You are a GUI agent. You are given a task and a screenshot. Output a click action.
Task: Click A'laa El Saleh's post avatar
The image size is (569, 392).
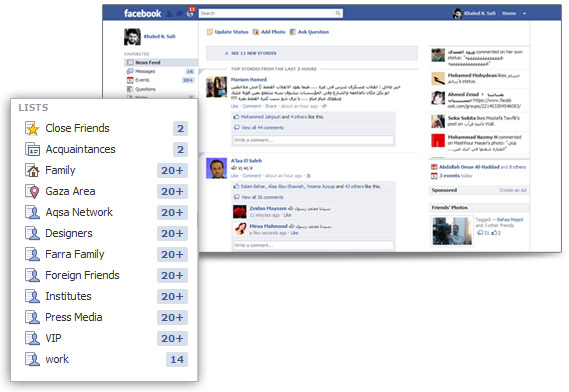click(x=216, y=168)
